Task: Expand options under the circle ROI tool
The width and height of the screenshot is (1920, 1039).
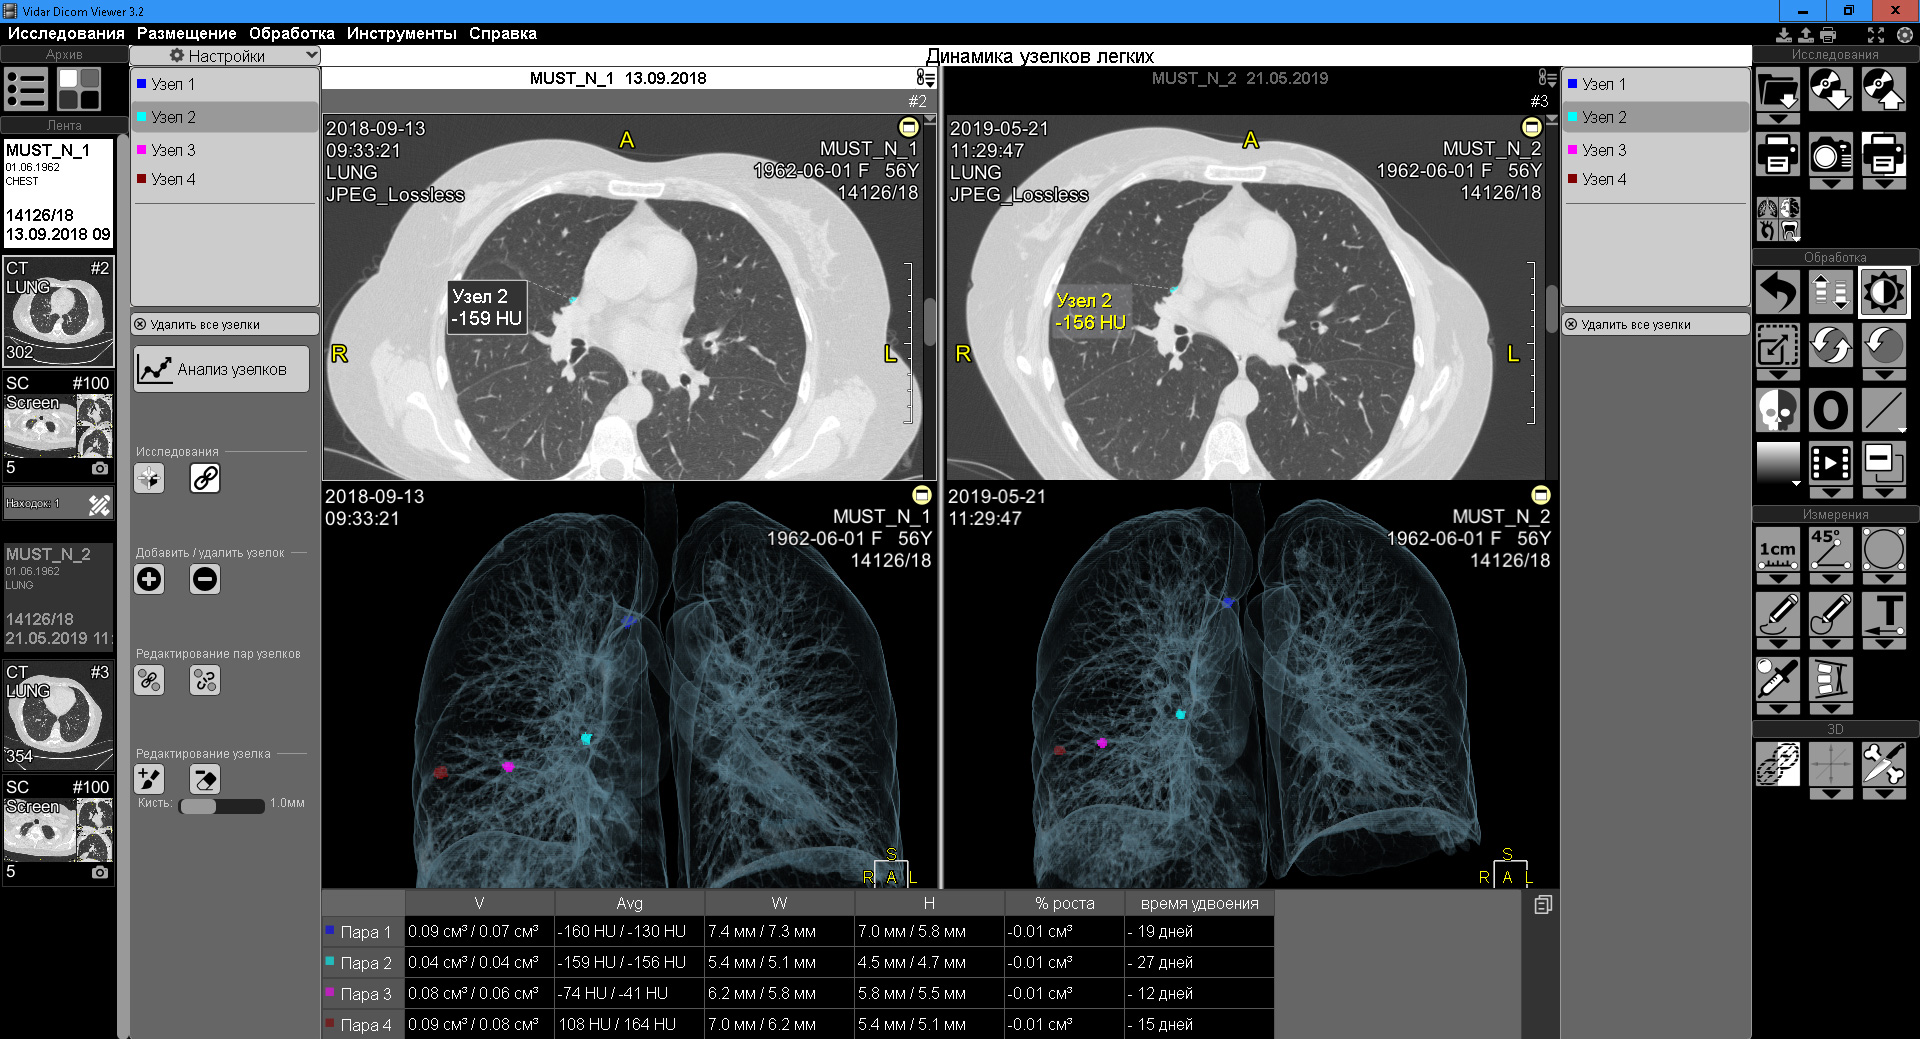Action: pyautogui.click(x=1883, y=579)
